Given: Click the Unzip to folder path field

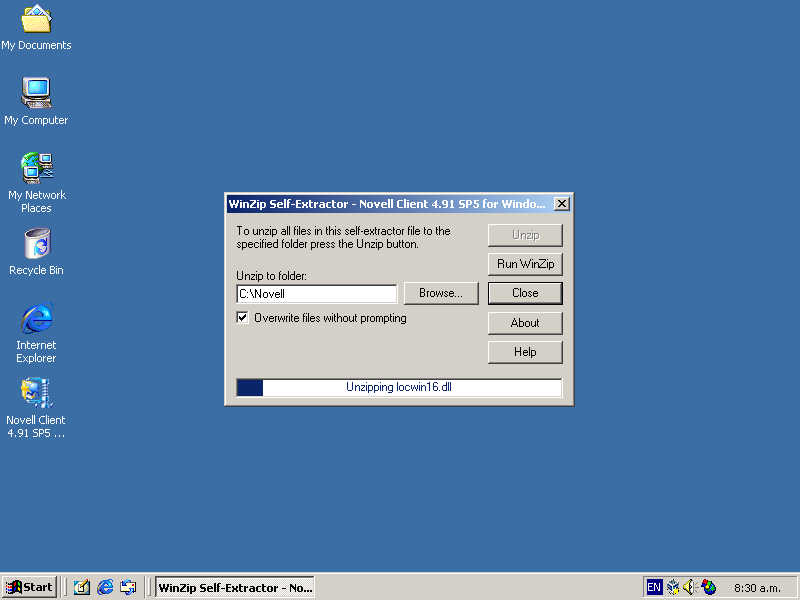Looking at the screenshot, I should (317, 294).
